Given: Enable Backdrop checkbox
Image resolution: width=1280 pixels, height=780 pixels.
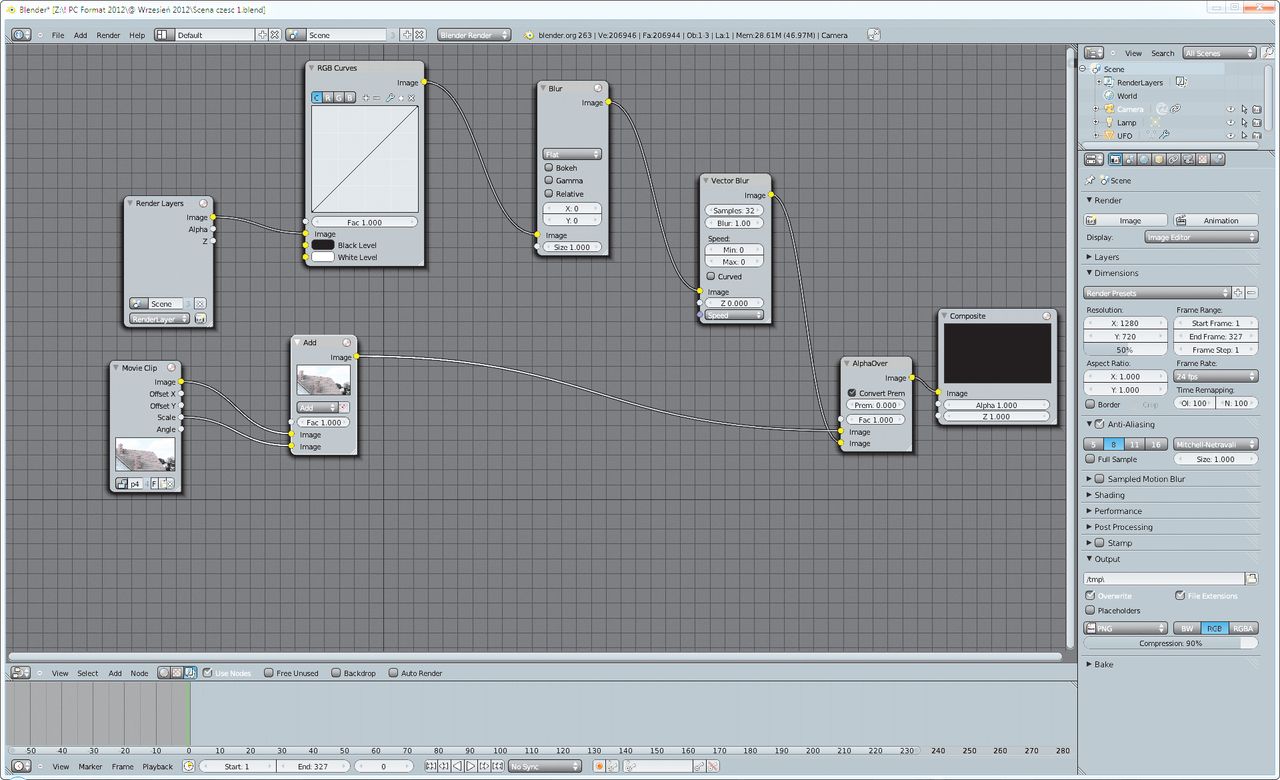Looking at the screenshot, I should [x=336, y=673].
